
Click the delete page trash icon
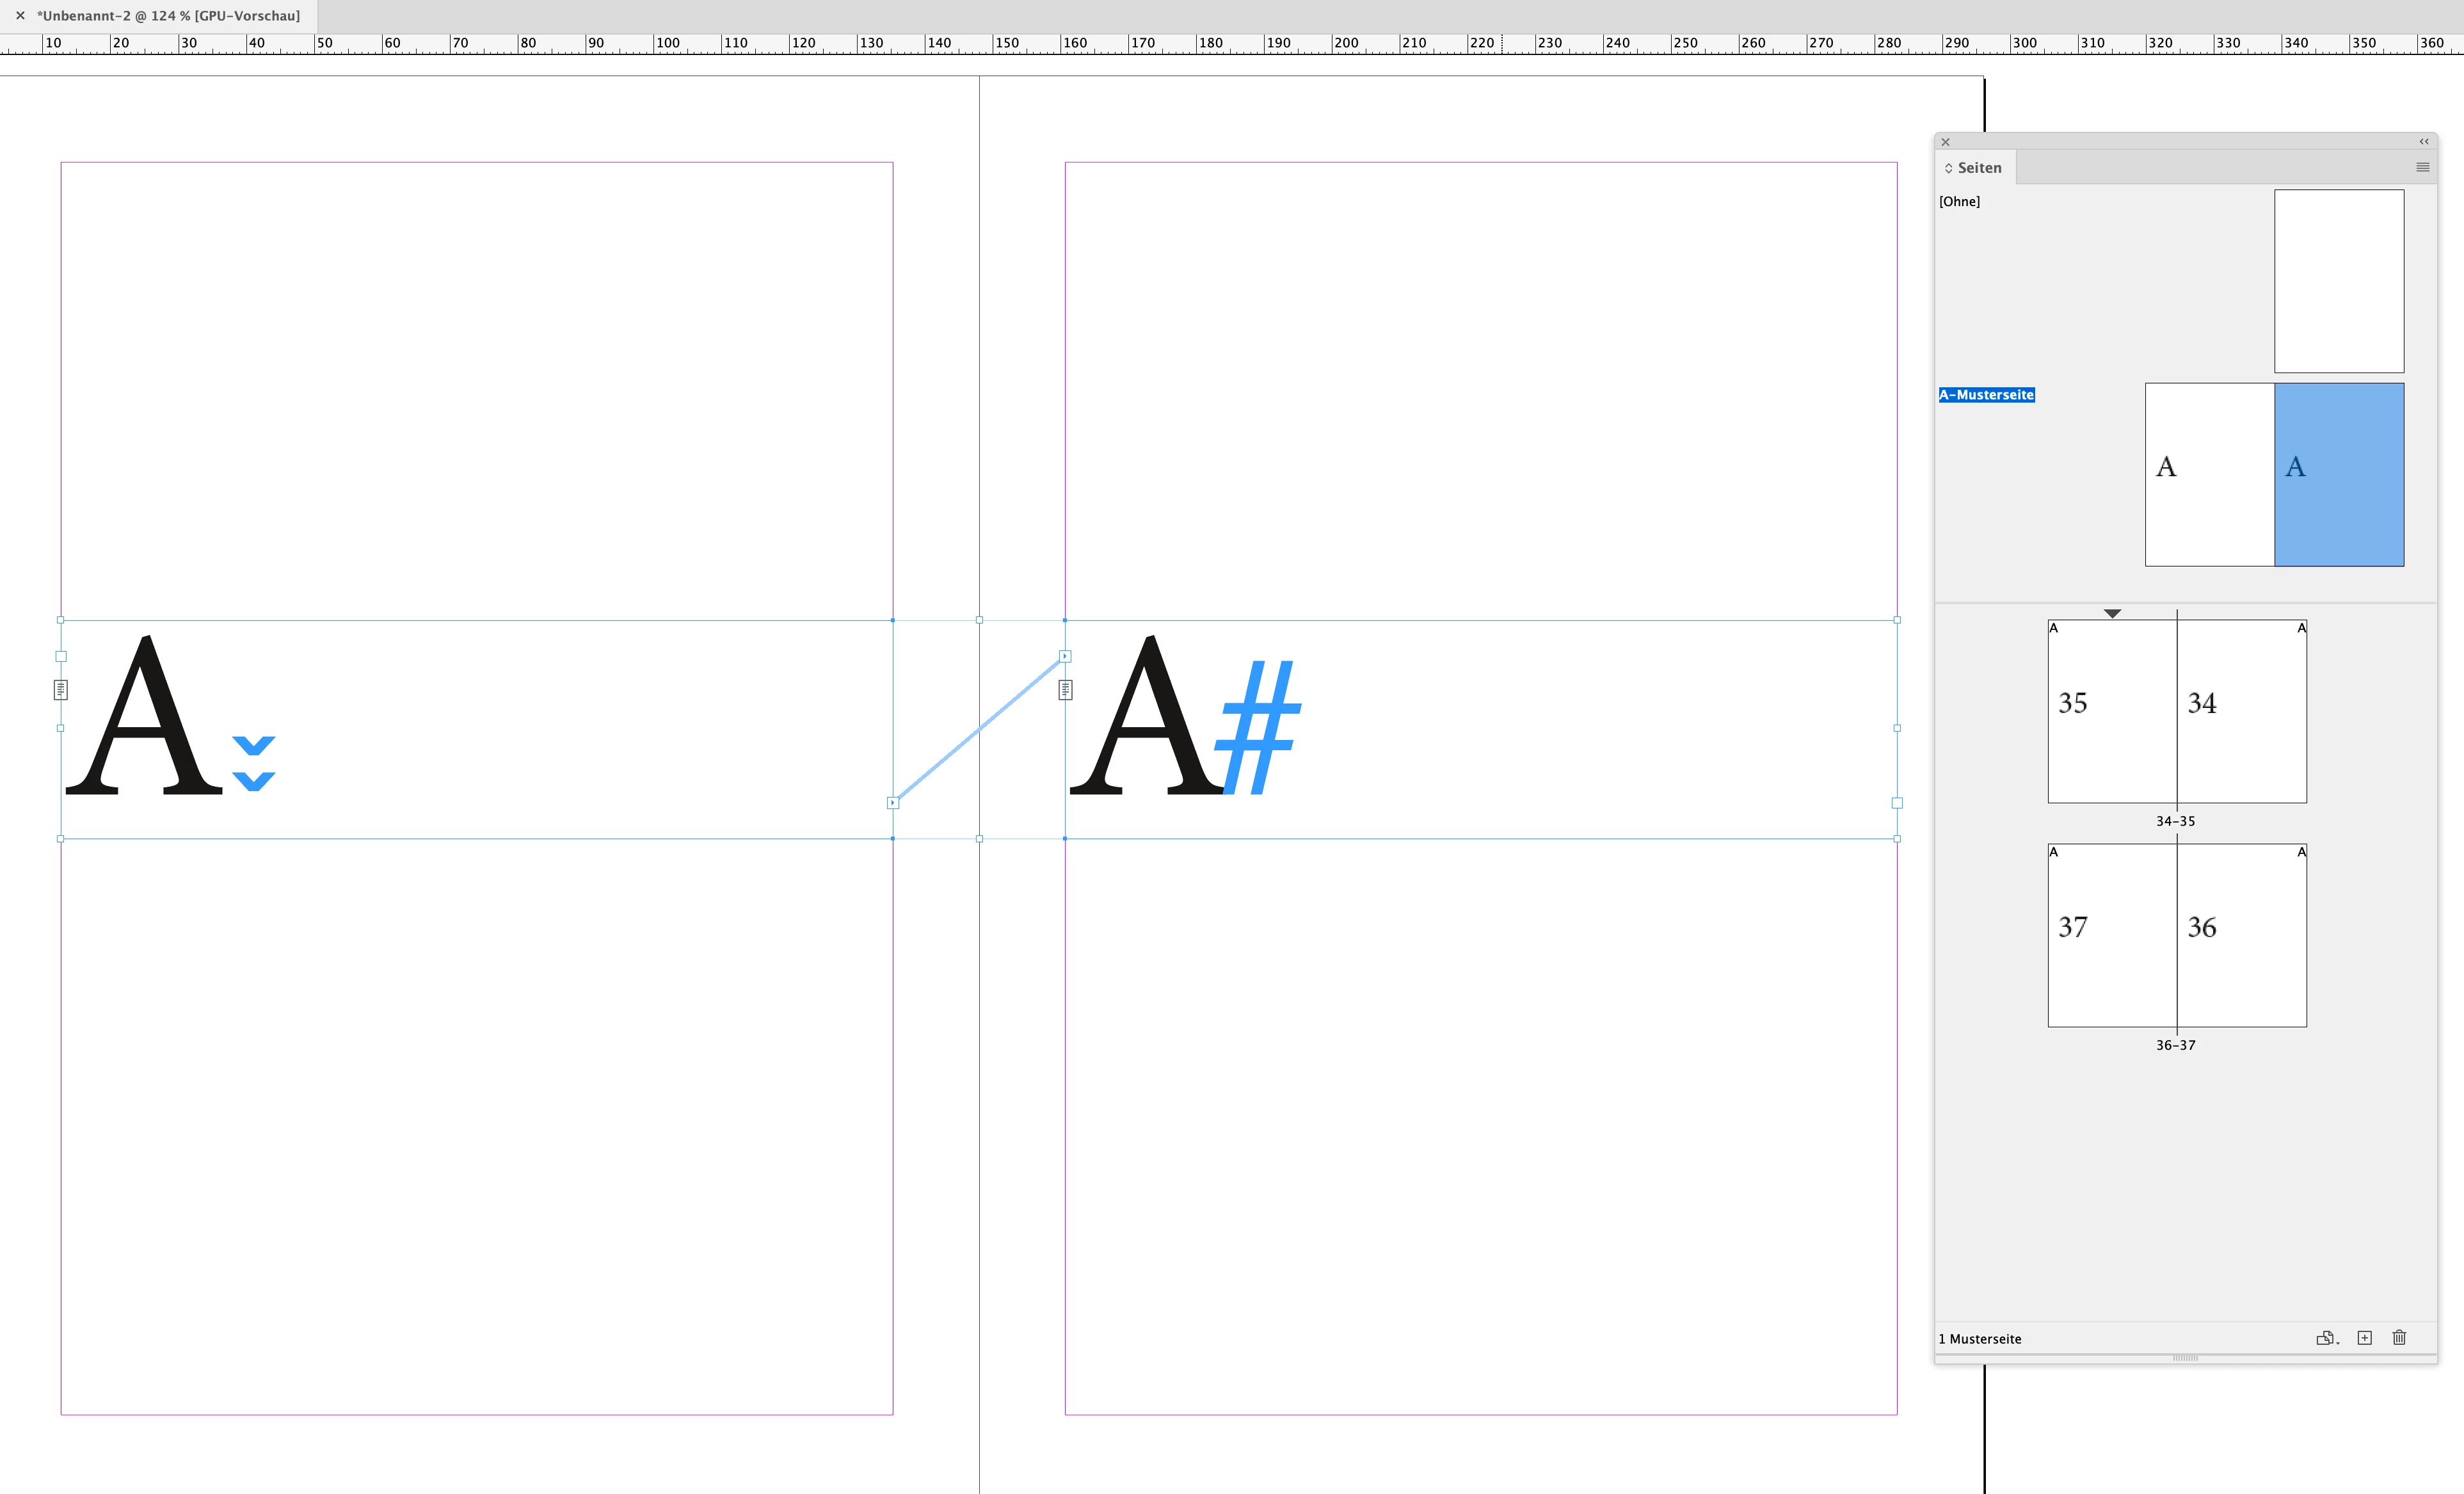point(2399,1338)
